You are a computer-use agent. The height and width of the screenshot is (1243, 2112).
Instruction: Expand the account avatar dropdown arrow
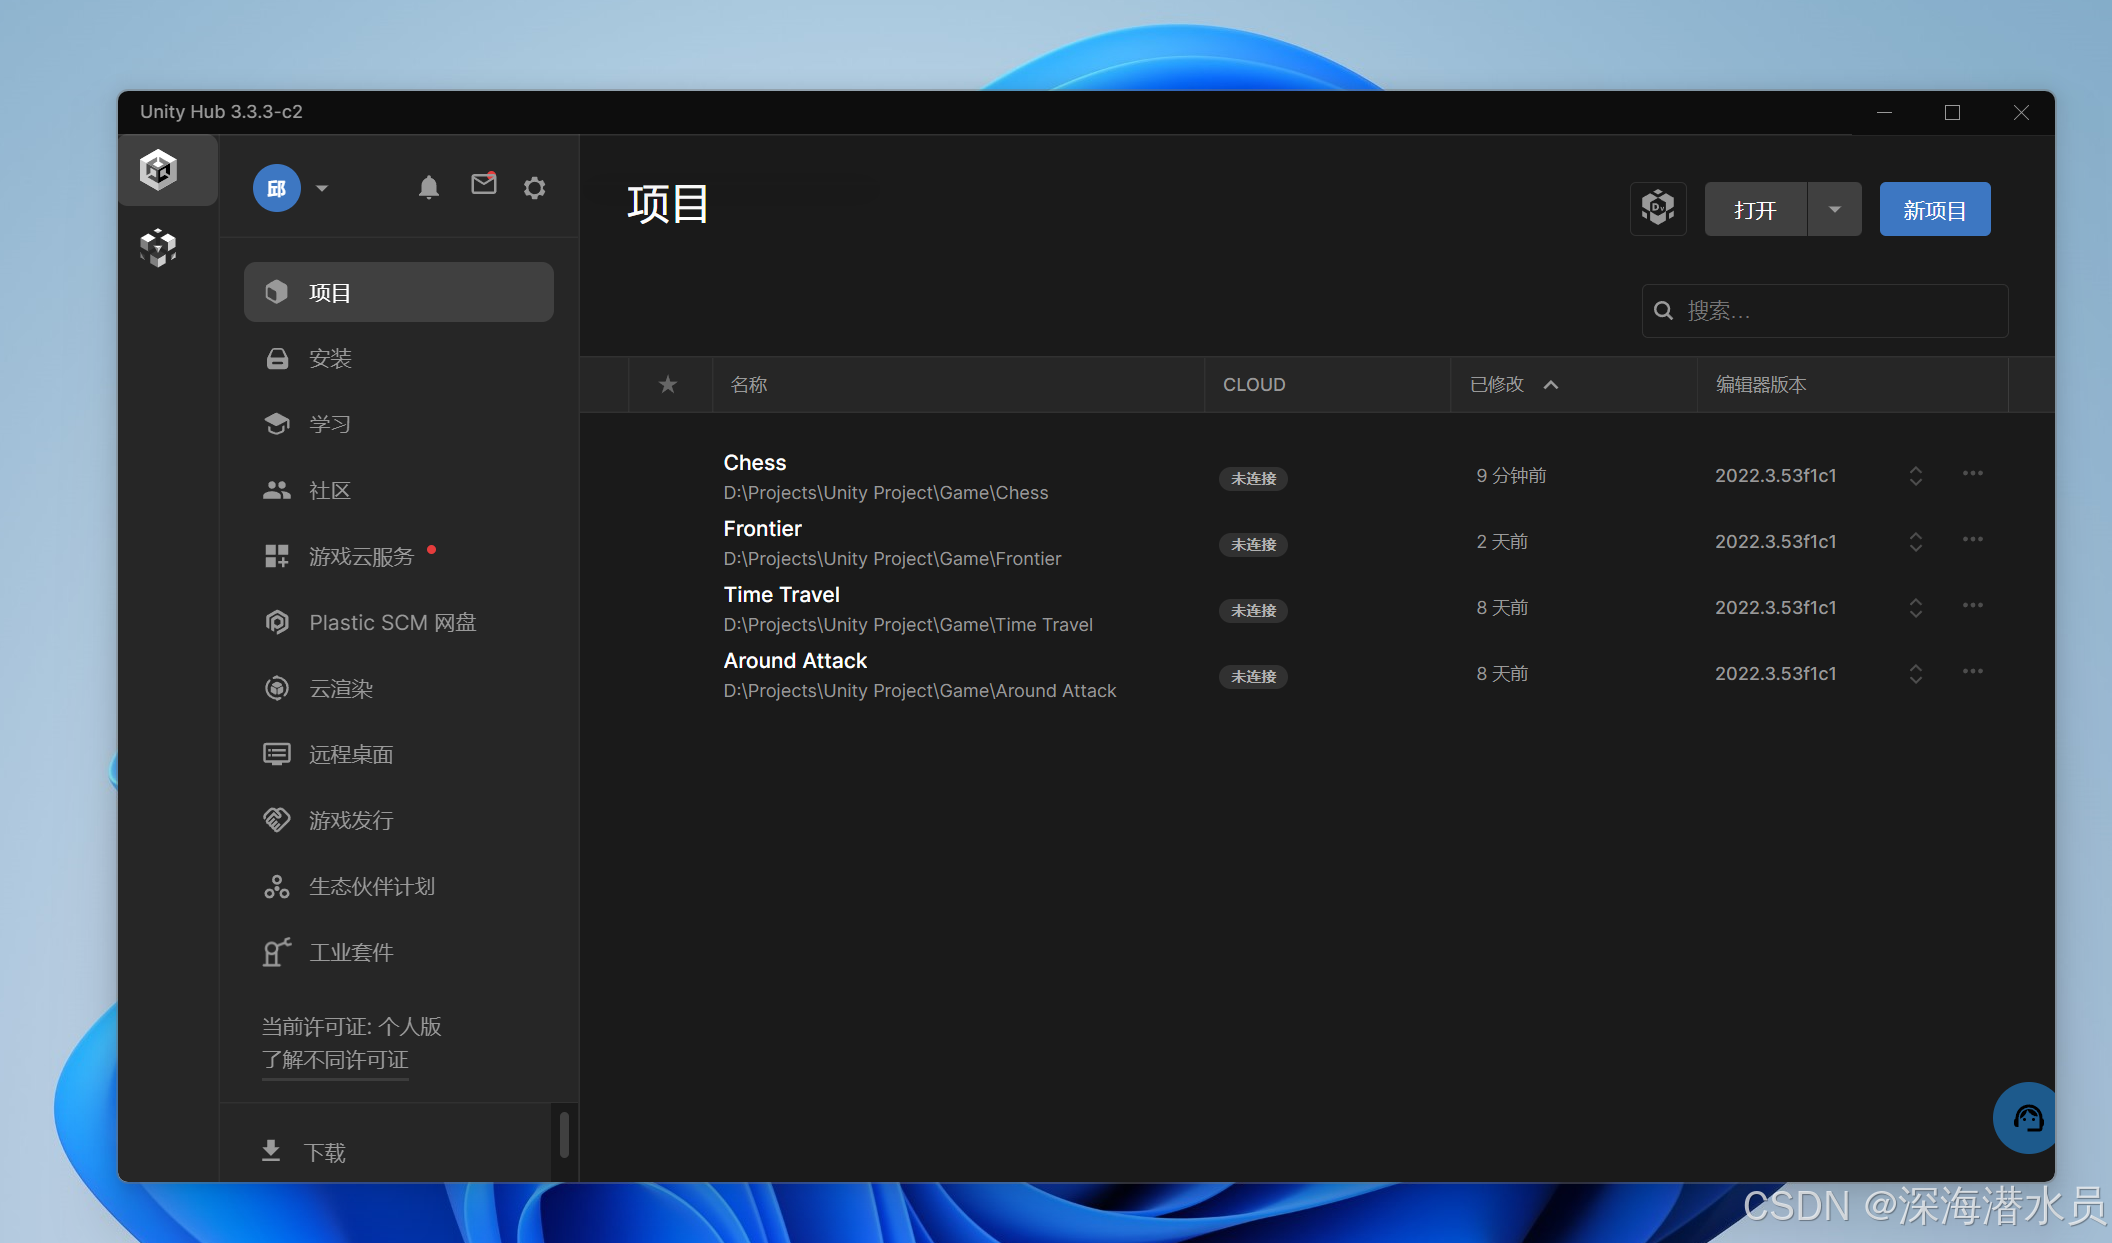[321, 188]
